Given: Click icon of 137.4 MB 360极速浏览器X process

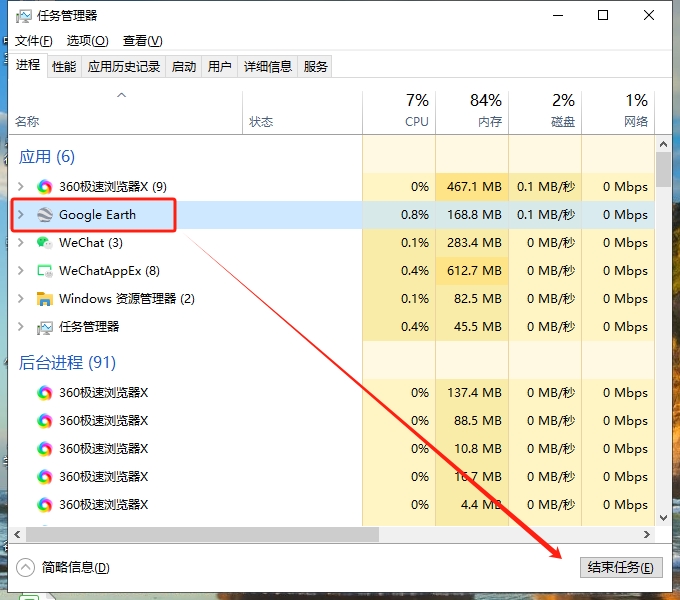Looking at the screenshot, I should [44, 393].
